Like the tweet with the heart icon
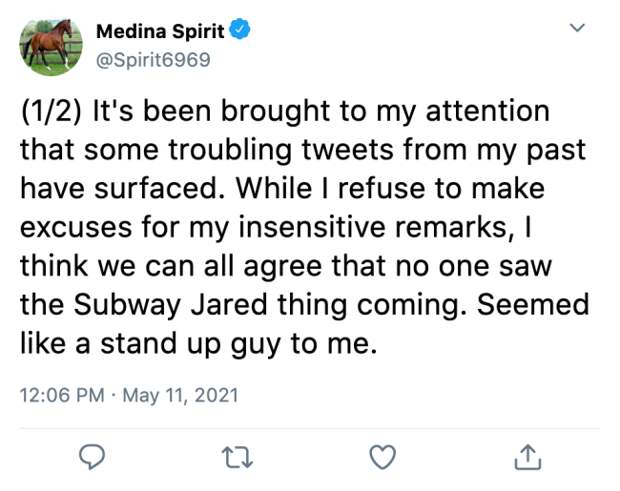The width and height of the screenshot is (620, 491). click(380, 457)
